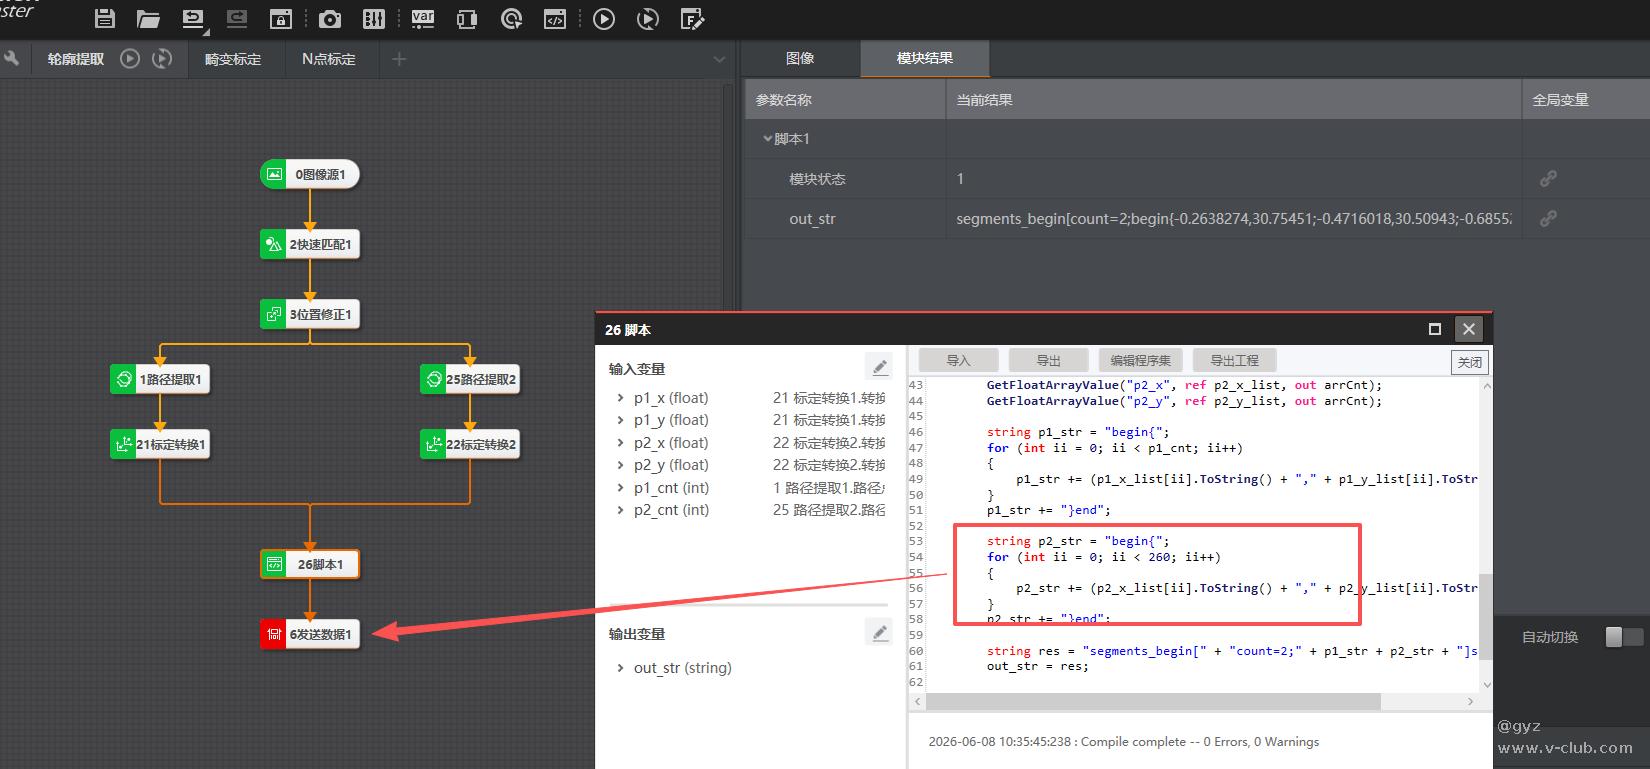Click the 导出 button
The height and width of the screenshot is (769, 1650).
pos(1048,361)
